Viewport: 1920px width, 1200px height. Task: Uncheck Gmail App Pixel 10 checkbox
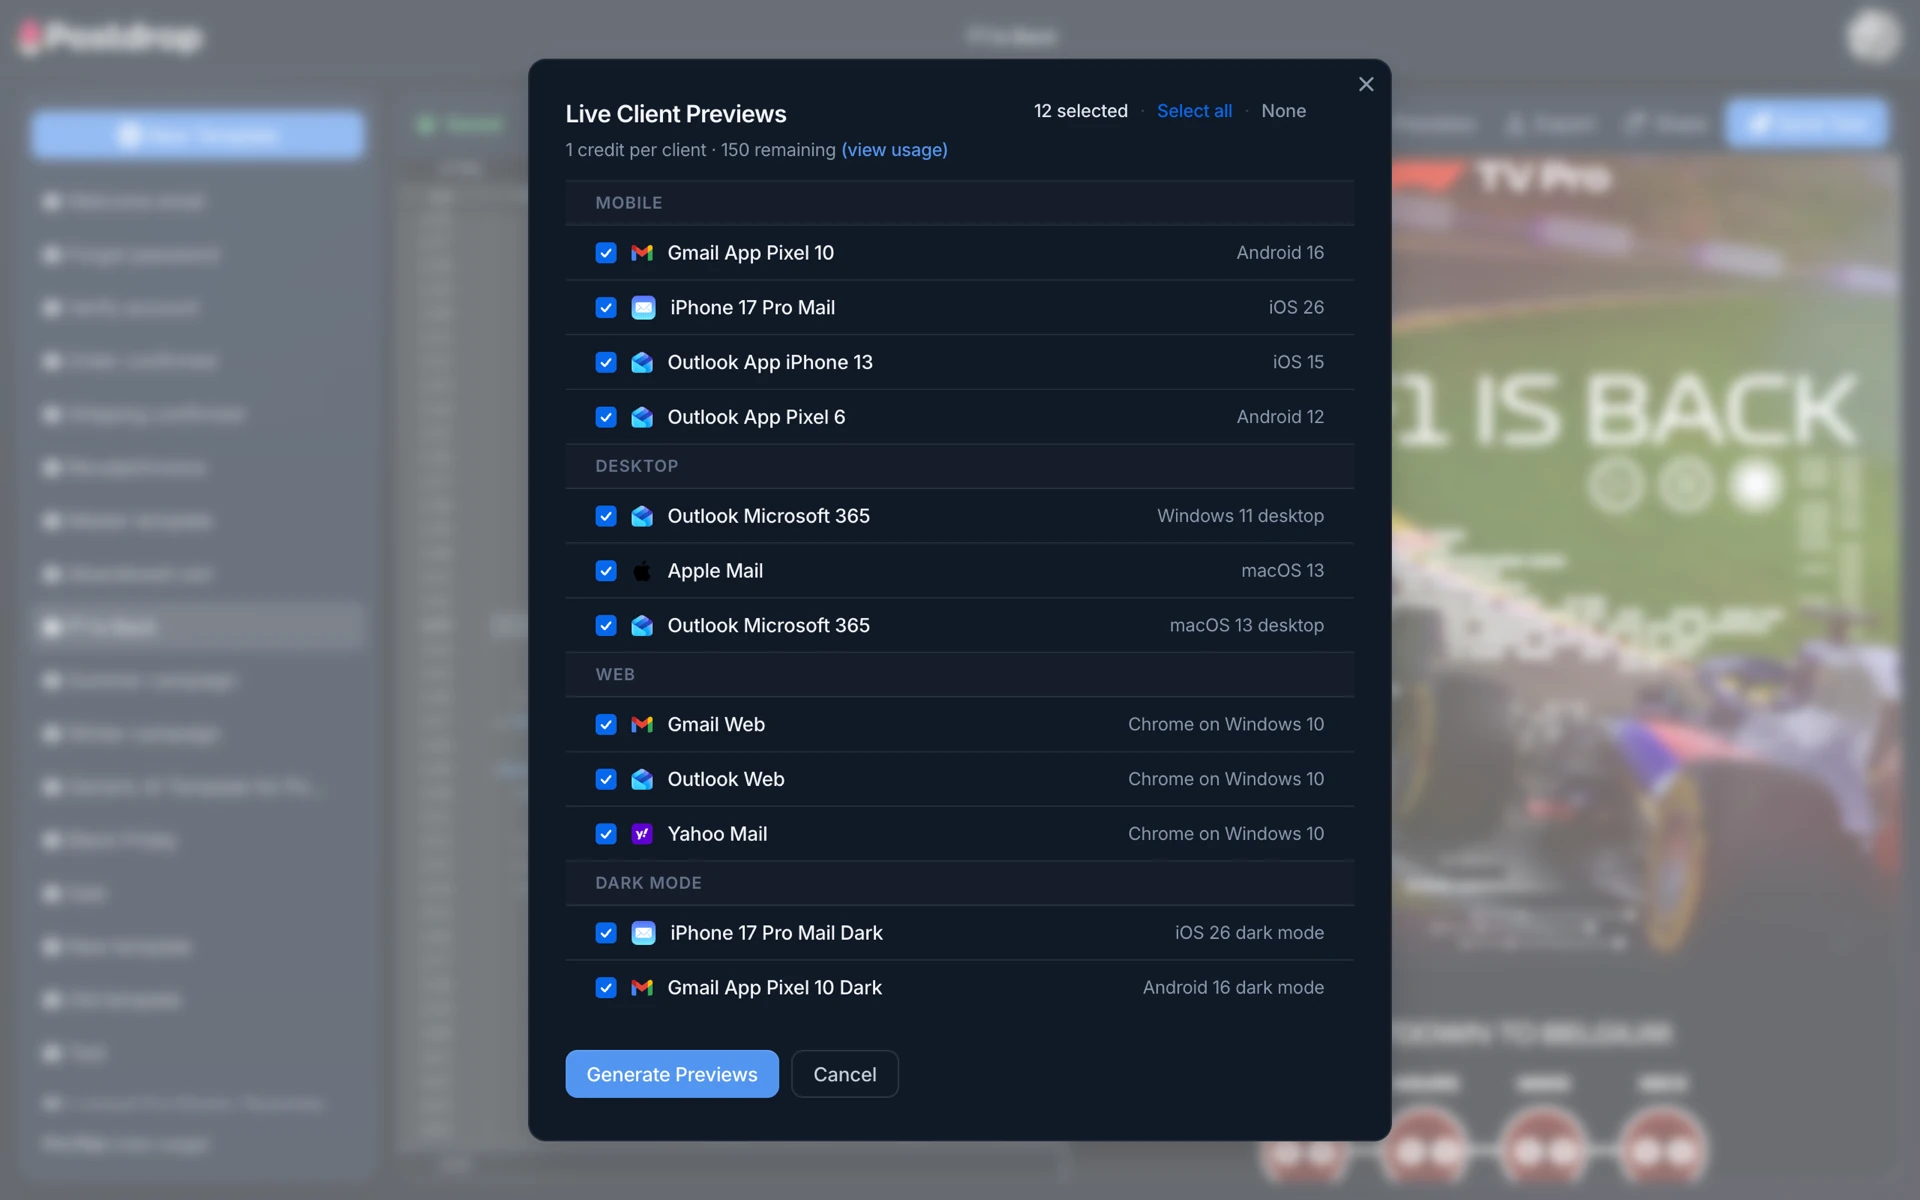pyautogui.click(x=606, y=253)
